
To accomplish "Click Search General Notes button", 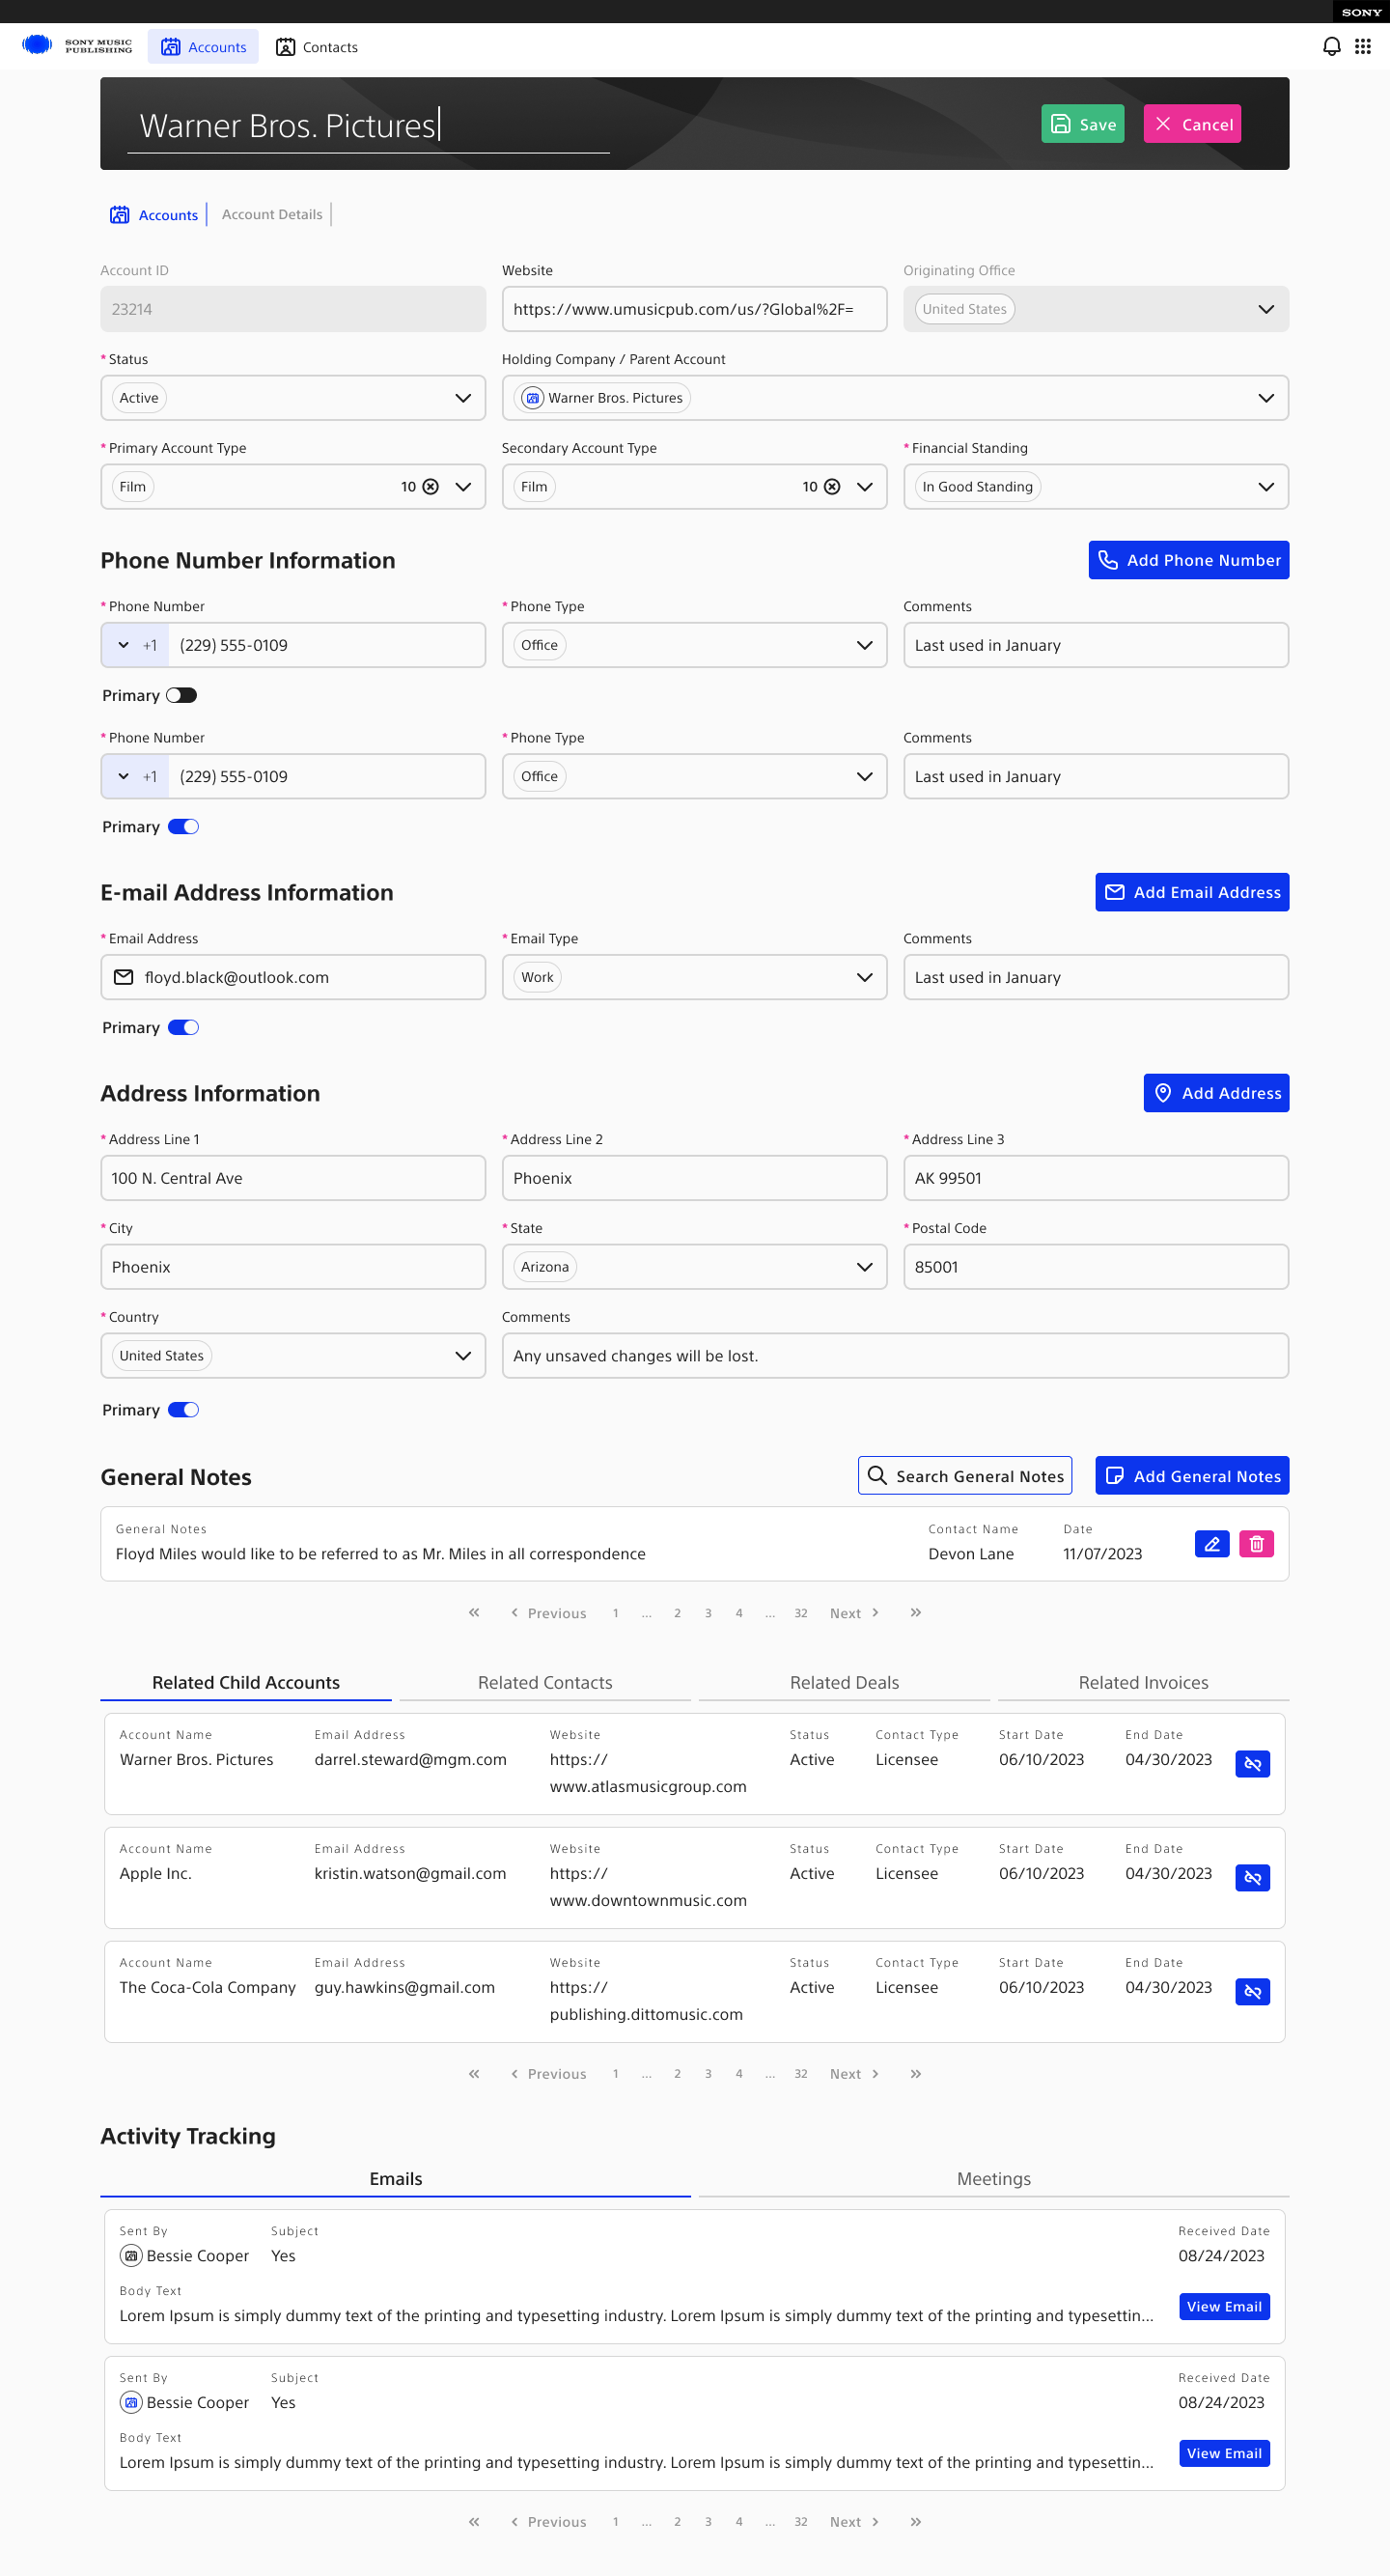I will point(964,1476).
